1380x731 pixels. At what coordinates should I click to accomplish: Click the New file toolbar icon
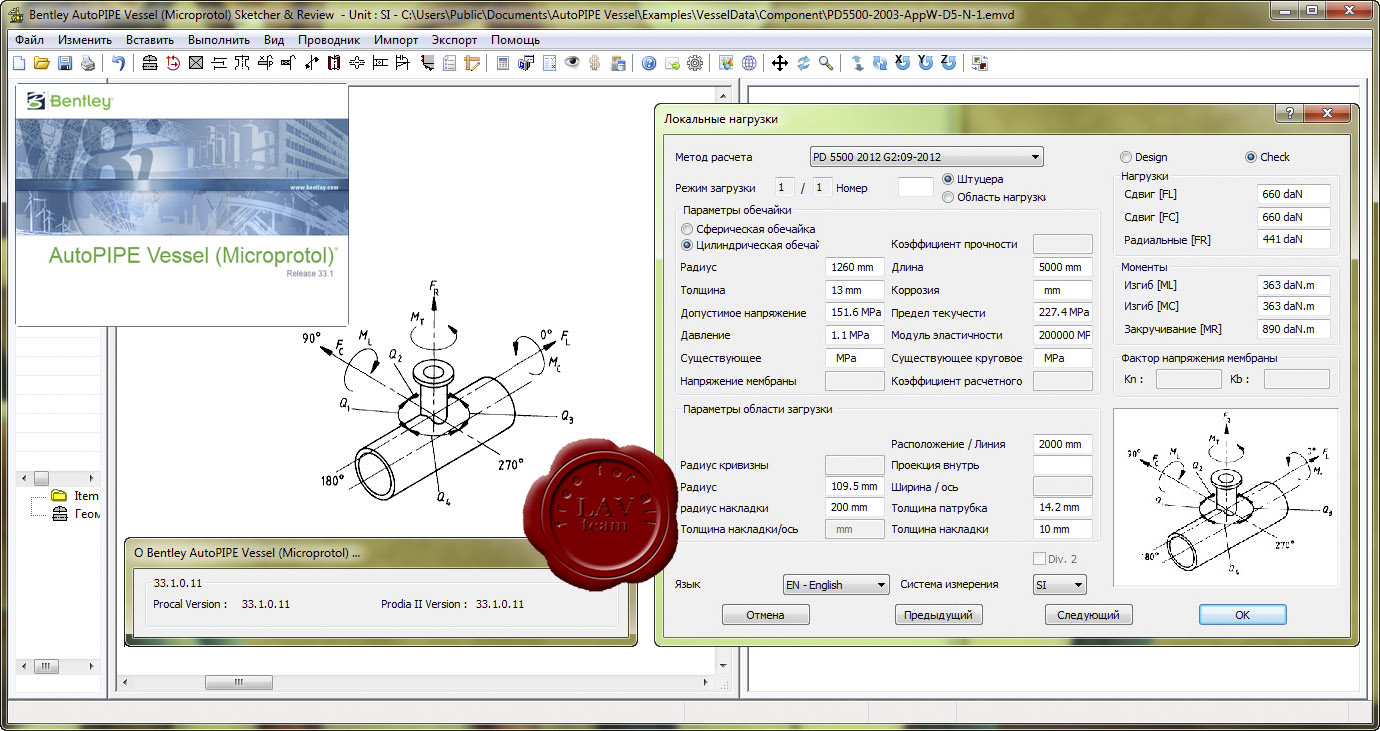[x=19, y=63]
